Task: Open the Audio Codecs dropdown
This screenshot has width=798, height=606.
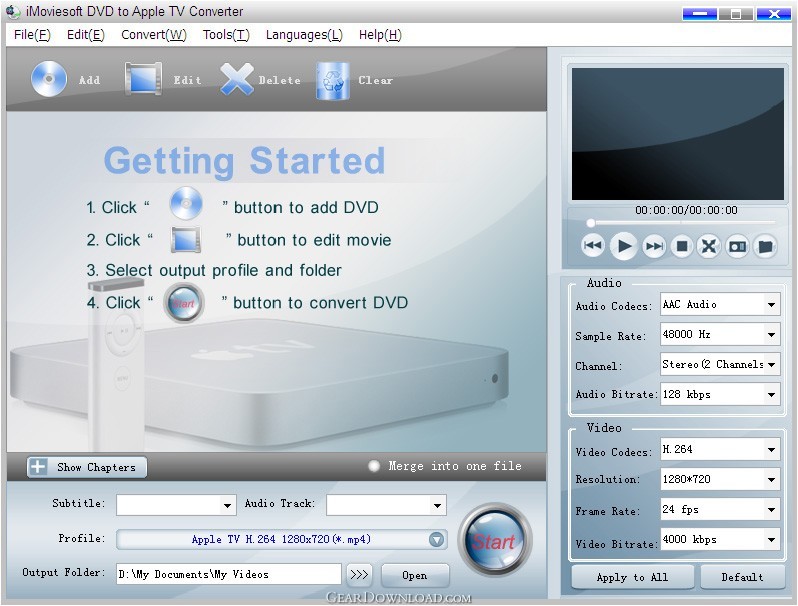Action: [x=771, y=305]
